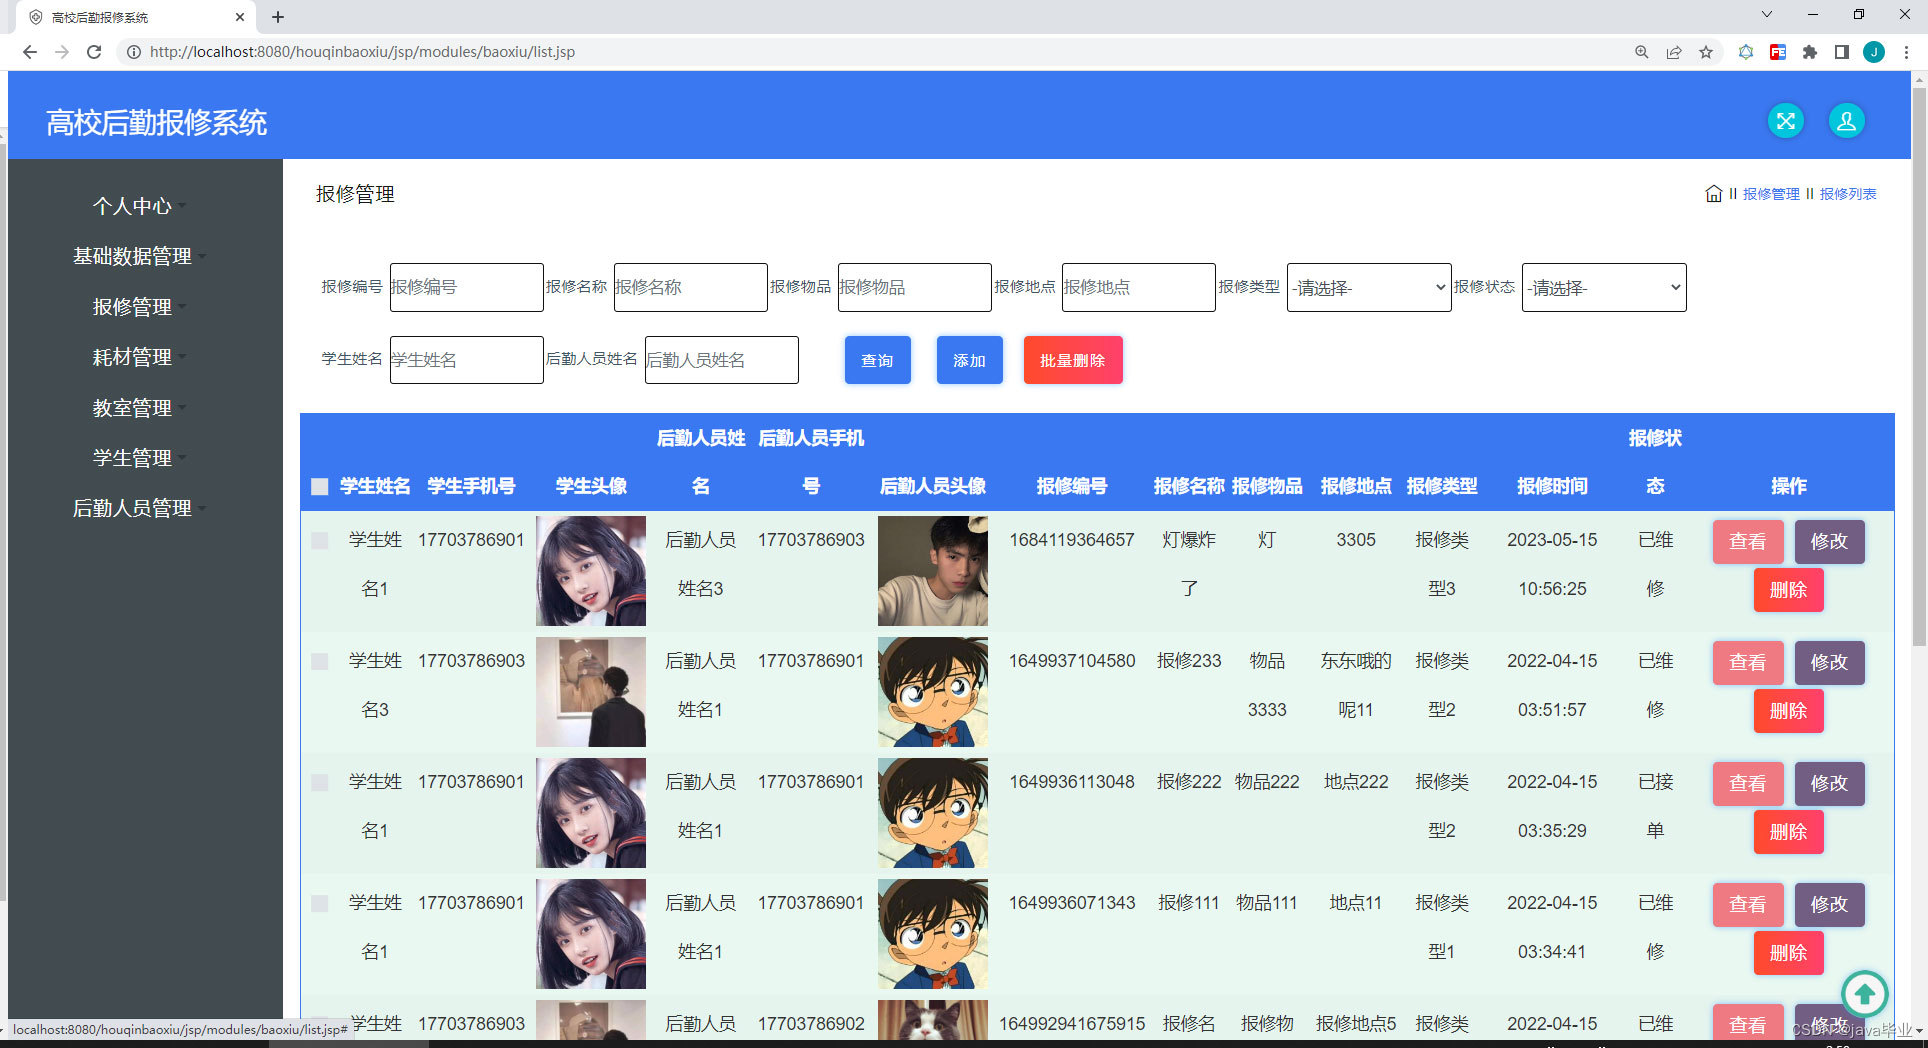Image resolution: width=1928 pixels, height=1048 pixels.
Task: Open Chrome three-dot menu
Action: pyautogui.click(x=1907, y=52)
